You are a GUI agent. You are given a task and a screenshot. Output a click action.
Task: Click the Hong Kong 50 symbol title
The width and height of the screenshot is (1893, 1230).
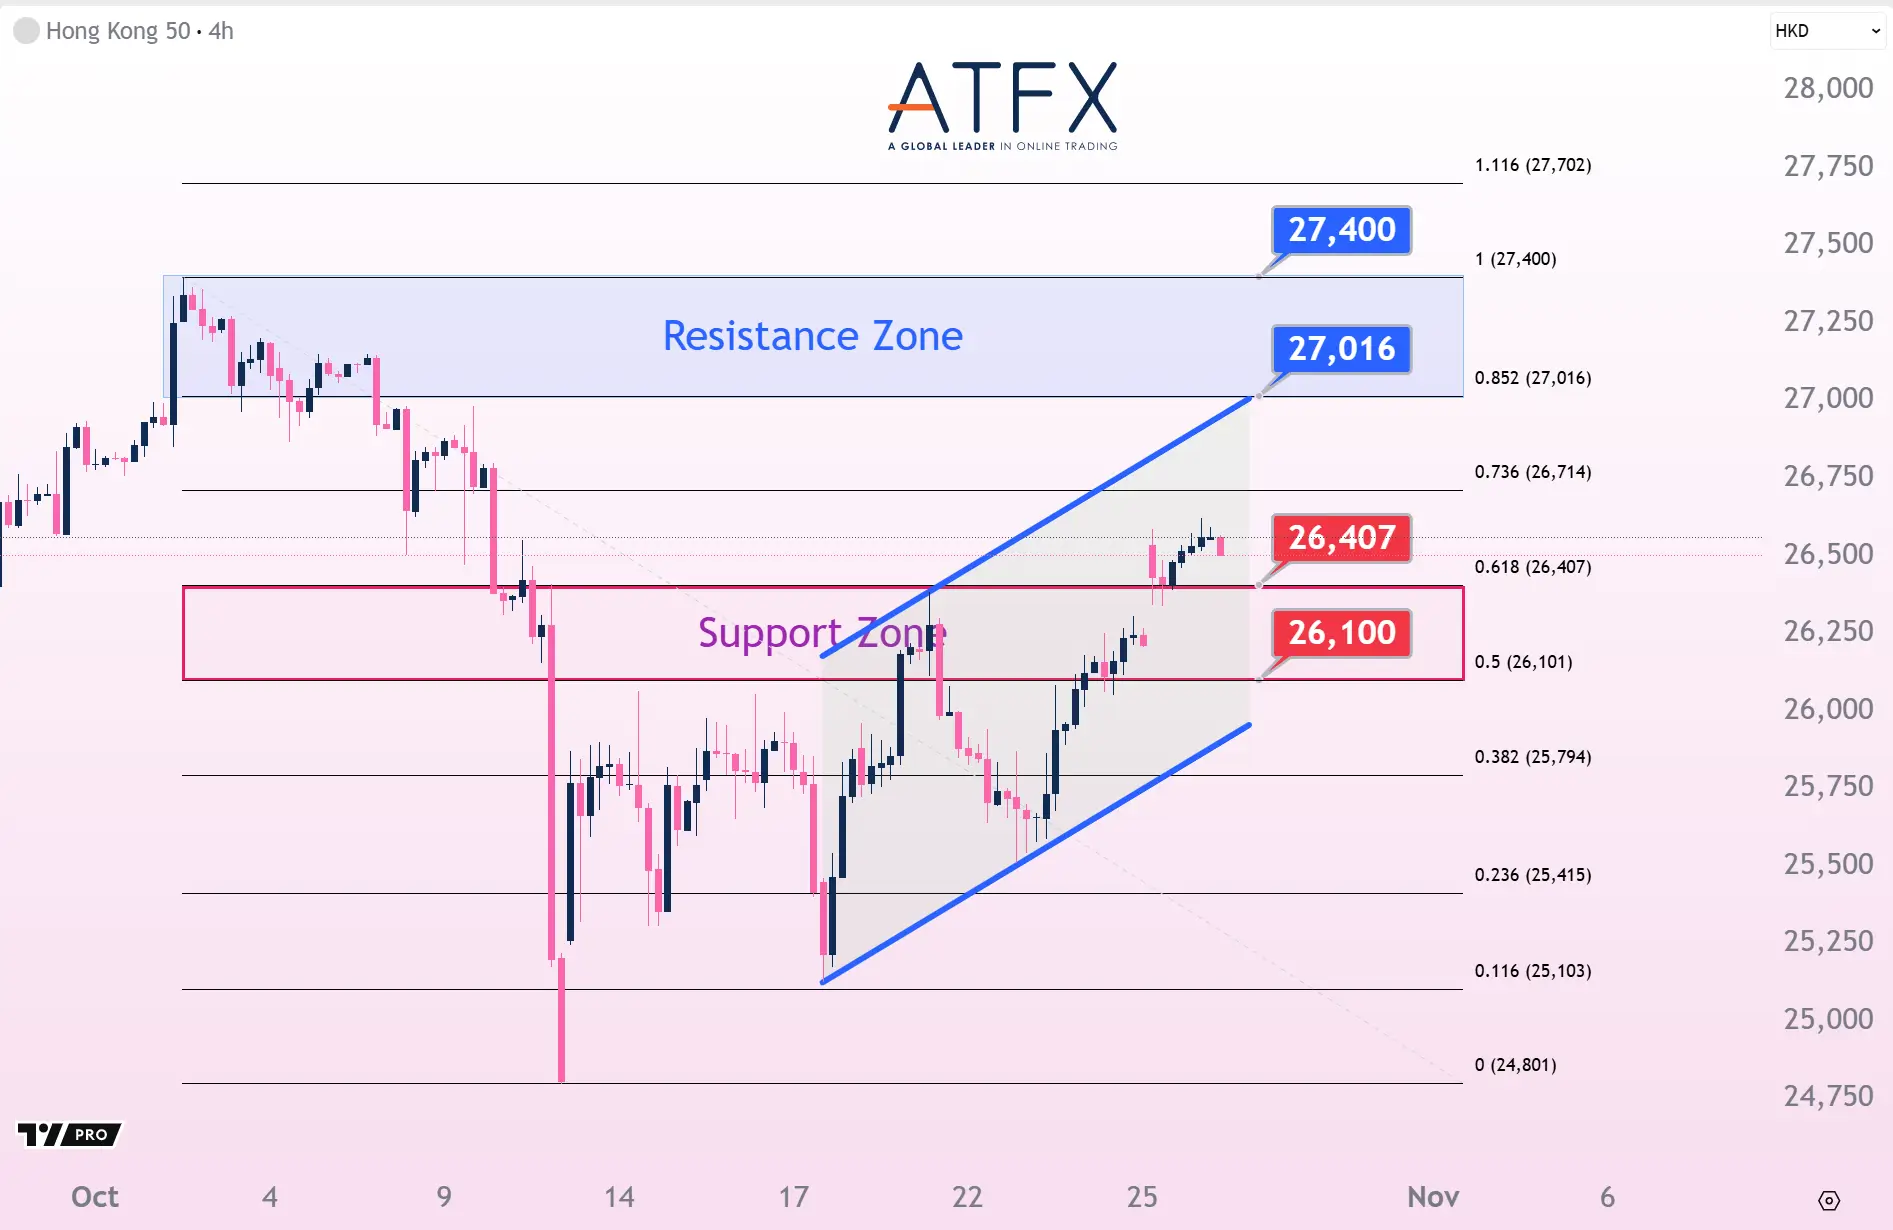(x=118, y=31)
